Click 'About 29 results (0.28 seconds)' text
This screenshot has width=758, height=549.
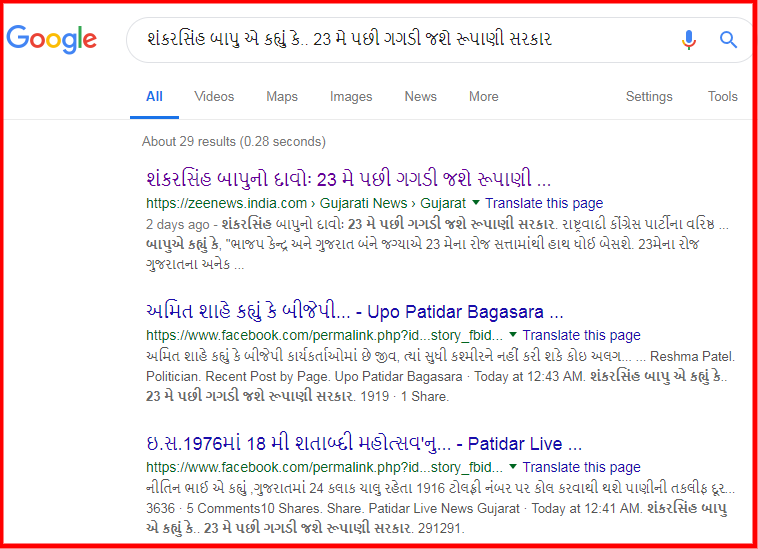(x=234, y=142)
